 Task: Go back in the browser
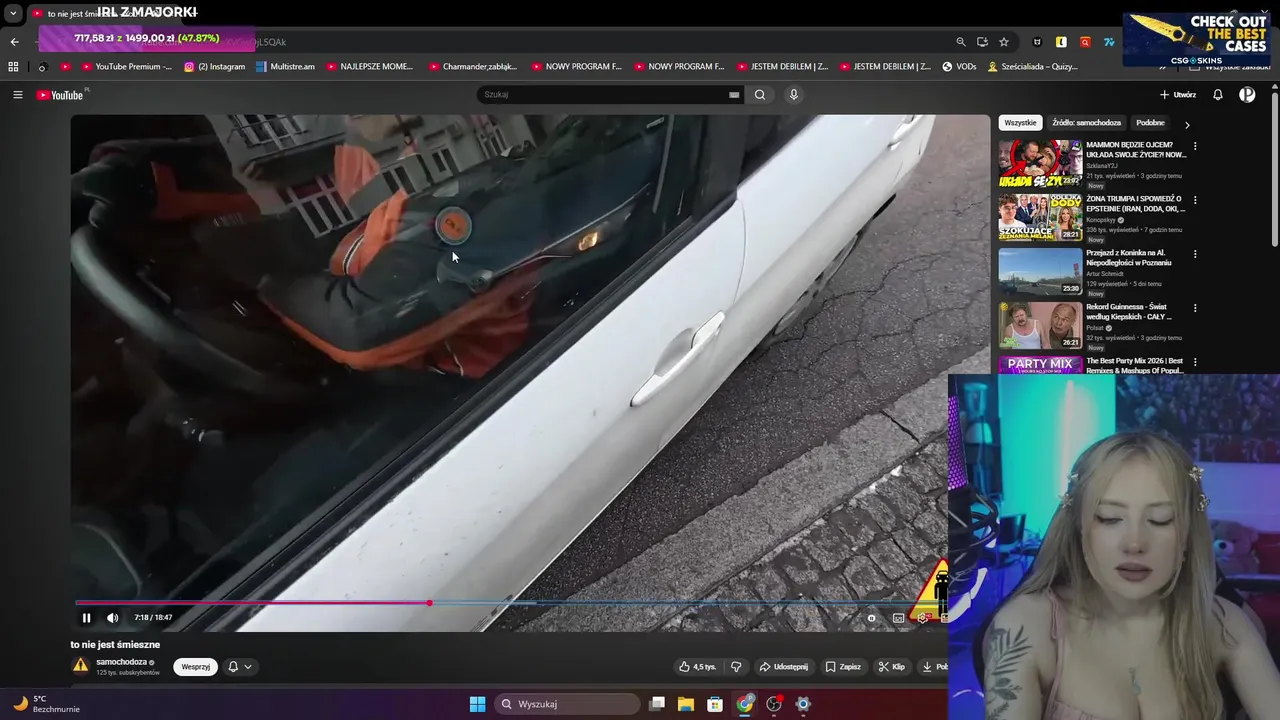point(14,42)
